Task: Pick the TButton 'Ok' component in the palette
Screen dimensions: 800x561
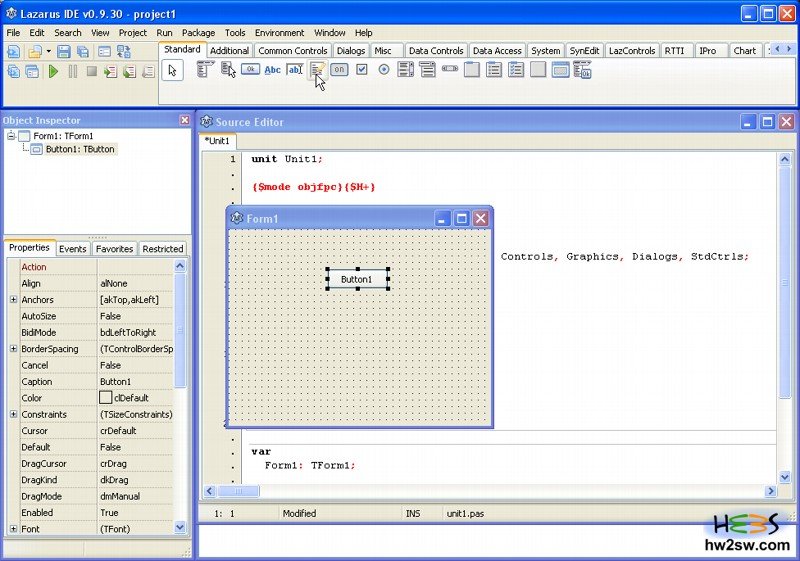Action: click(251, 69)
